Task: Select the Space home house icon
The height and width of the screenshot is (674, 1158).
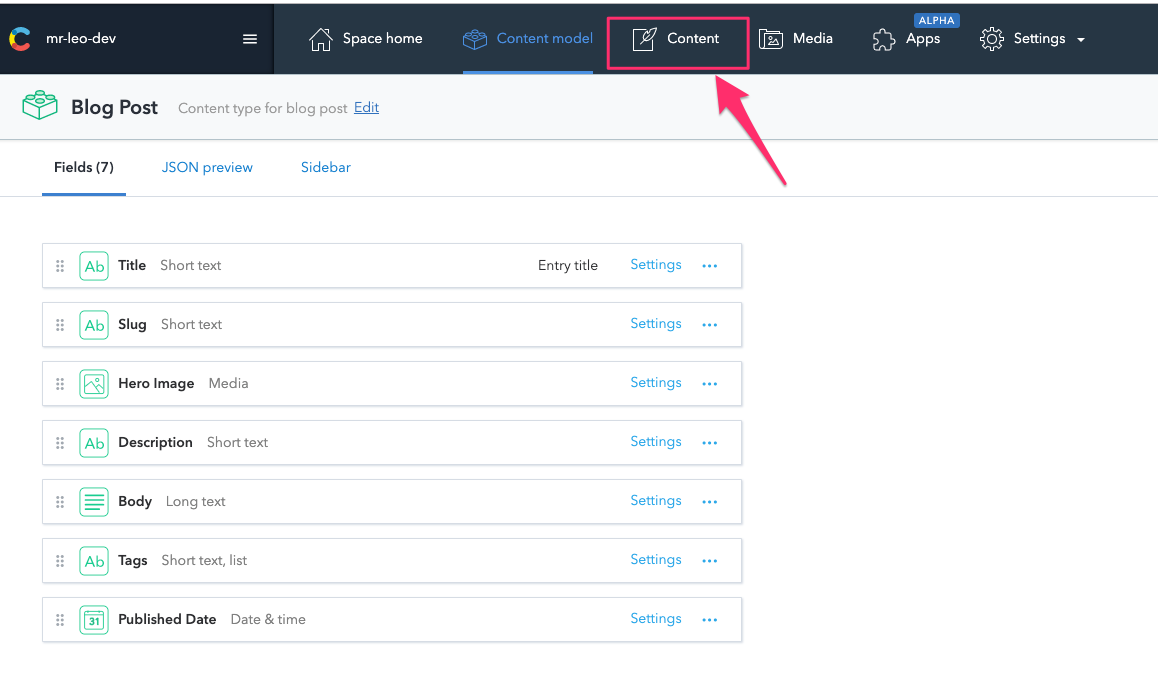Action: point(320,38)
